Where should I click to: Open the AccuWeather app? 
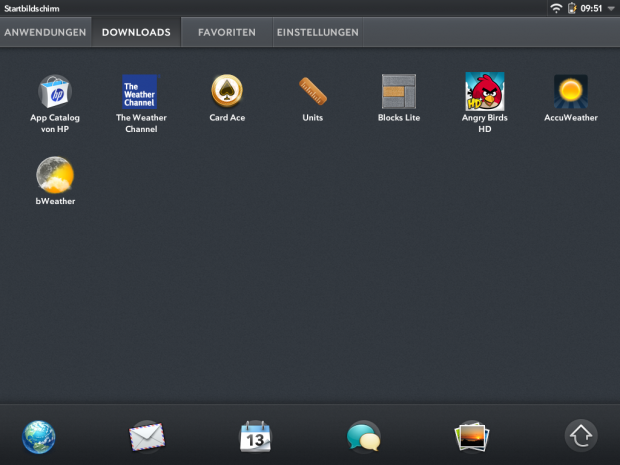pos(570,92)
